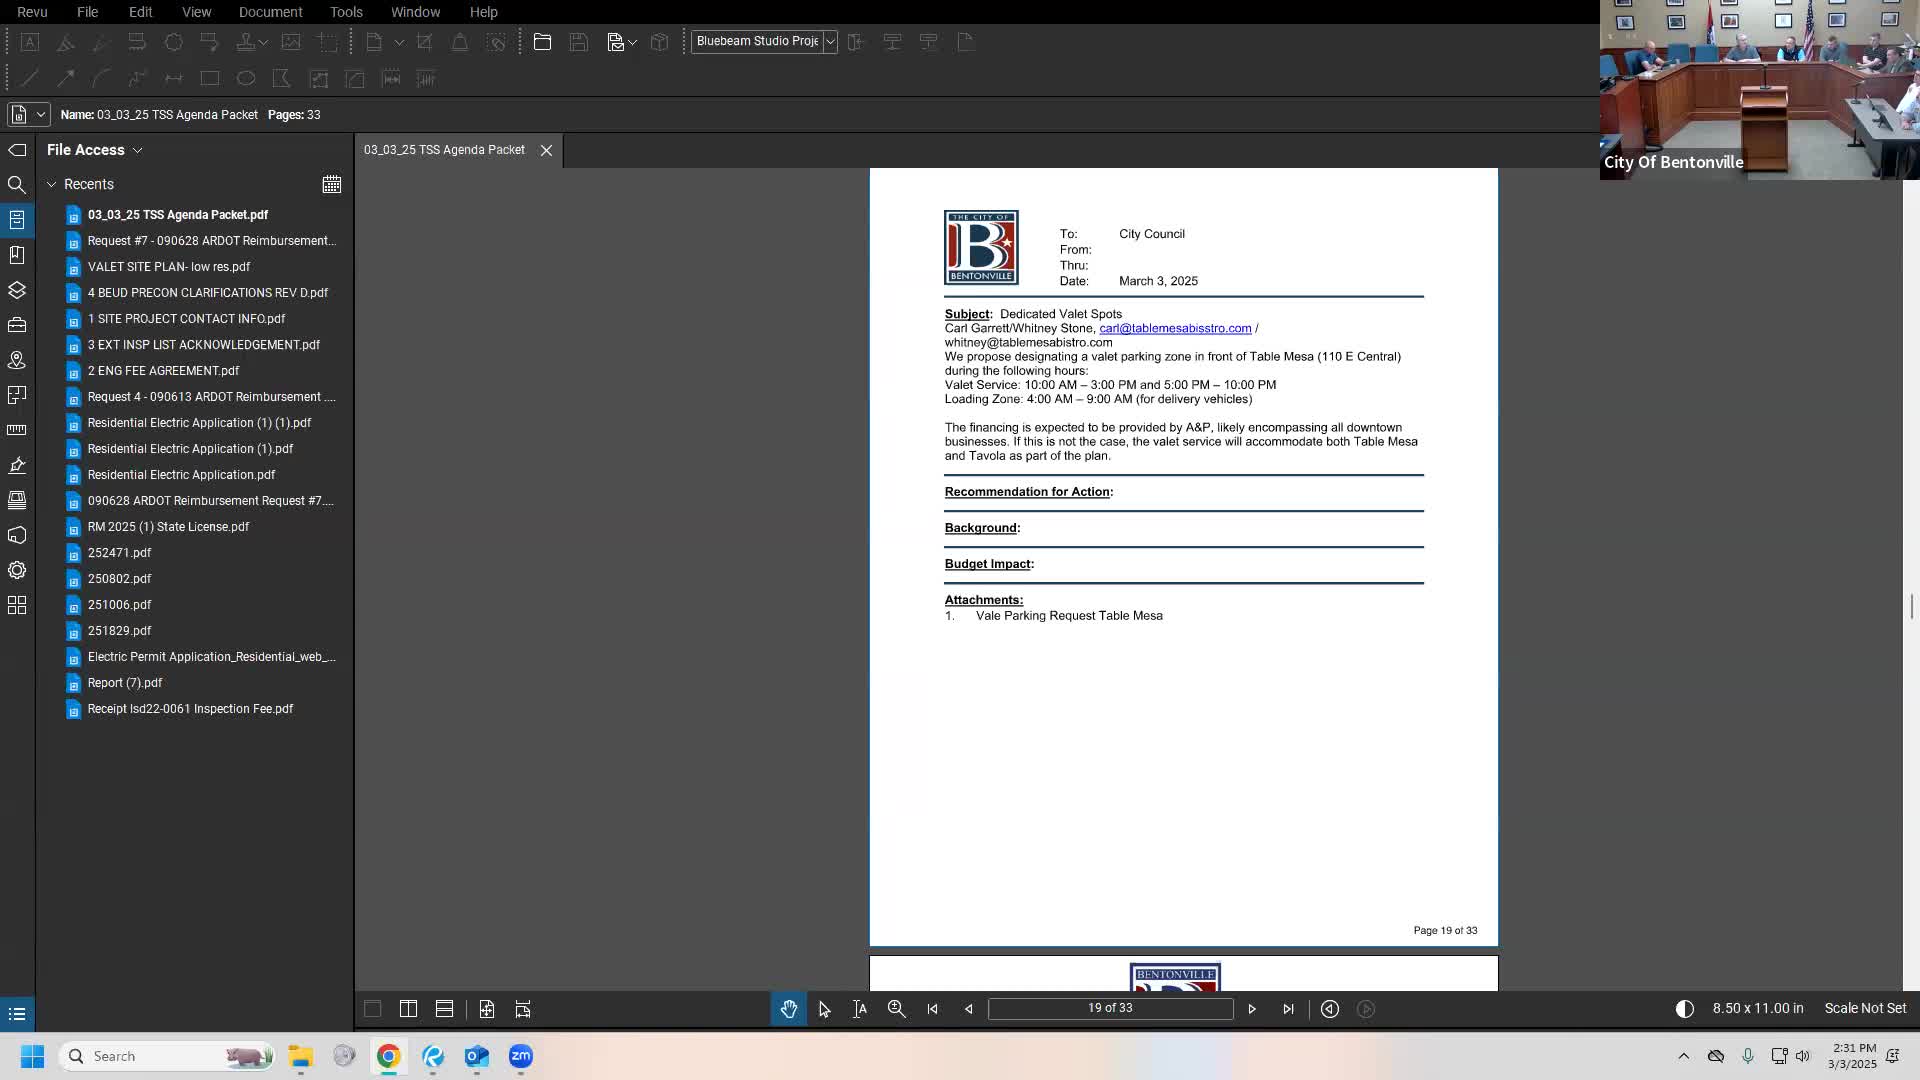This screenshot has height=1080, width=1920.
Task: Open the Layers panel icon
Action: (17, 290)
